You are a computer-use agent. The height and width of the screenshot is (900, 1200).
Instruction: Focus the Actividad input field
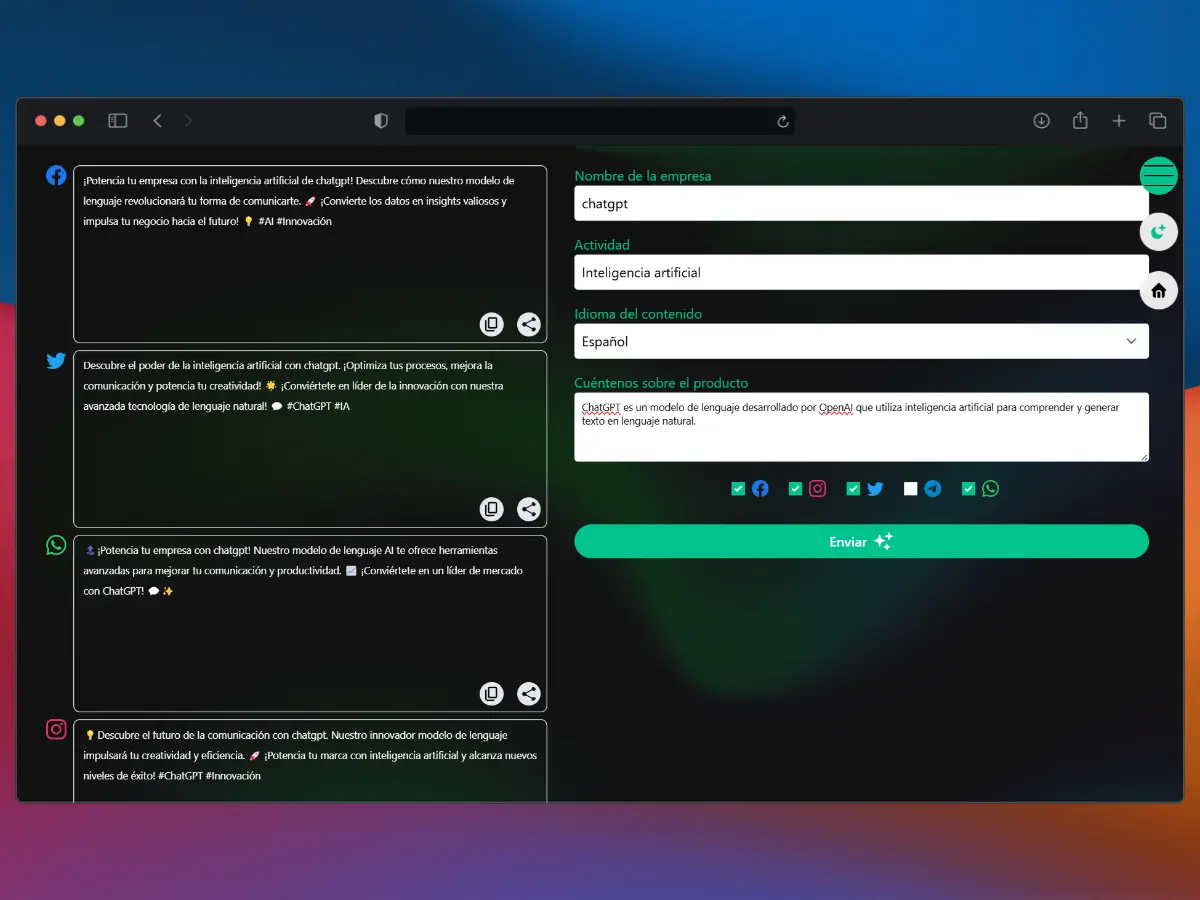pos(861,272)
